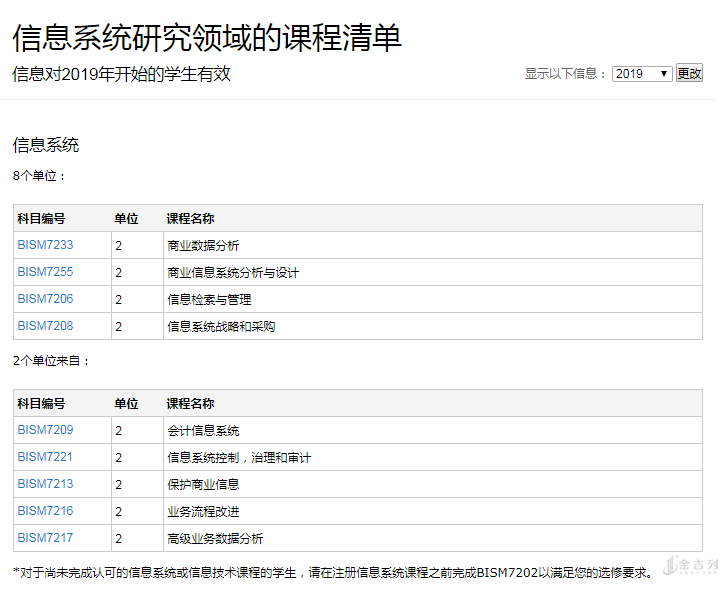Click the 商业数据分析 course name cell
Viewport: 728px width, 592px height.
point(203,246)
